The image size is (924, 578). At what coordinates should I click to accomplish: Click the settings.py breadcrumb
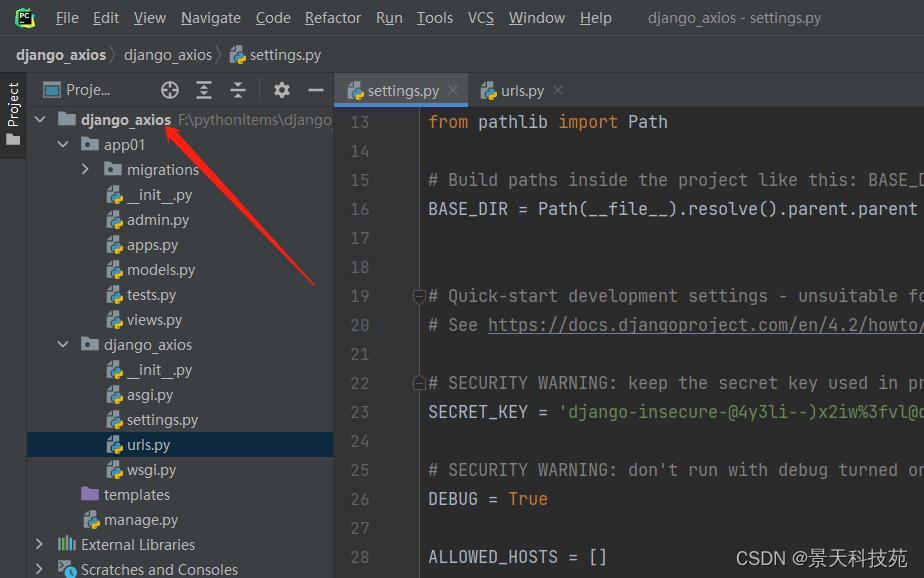tap(276, 55)
